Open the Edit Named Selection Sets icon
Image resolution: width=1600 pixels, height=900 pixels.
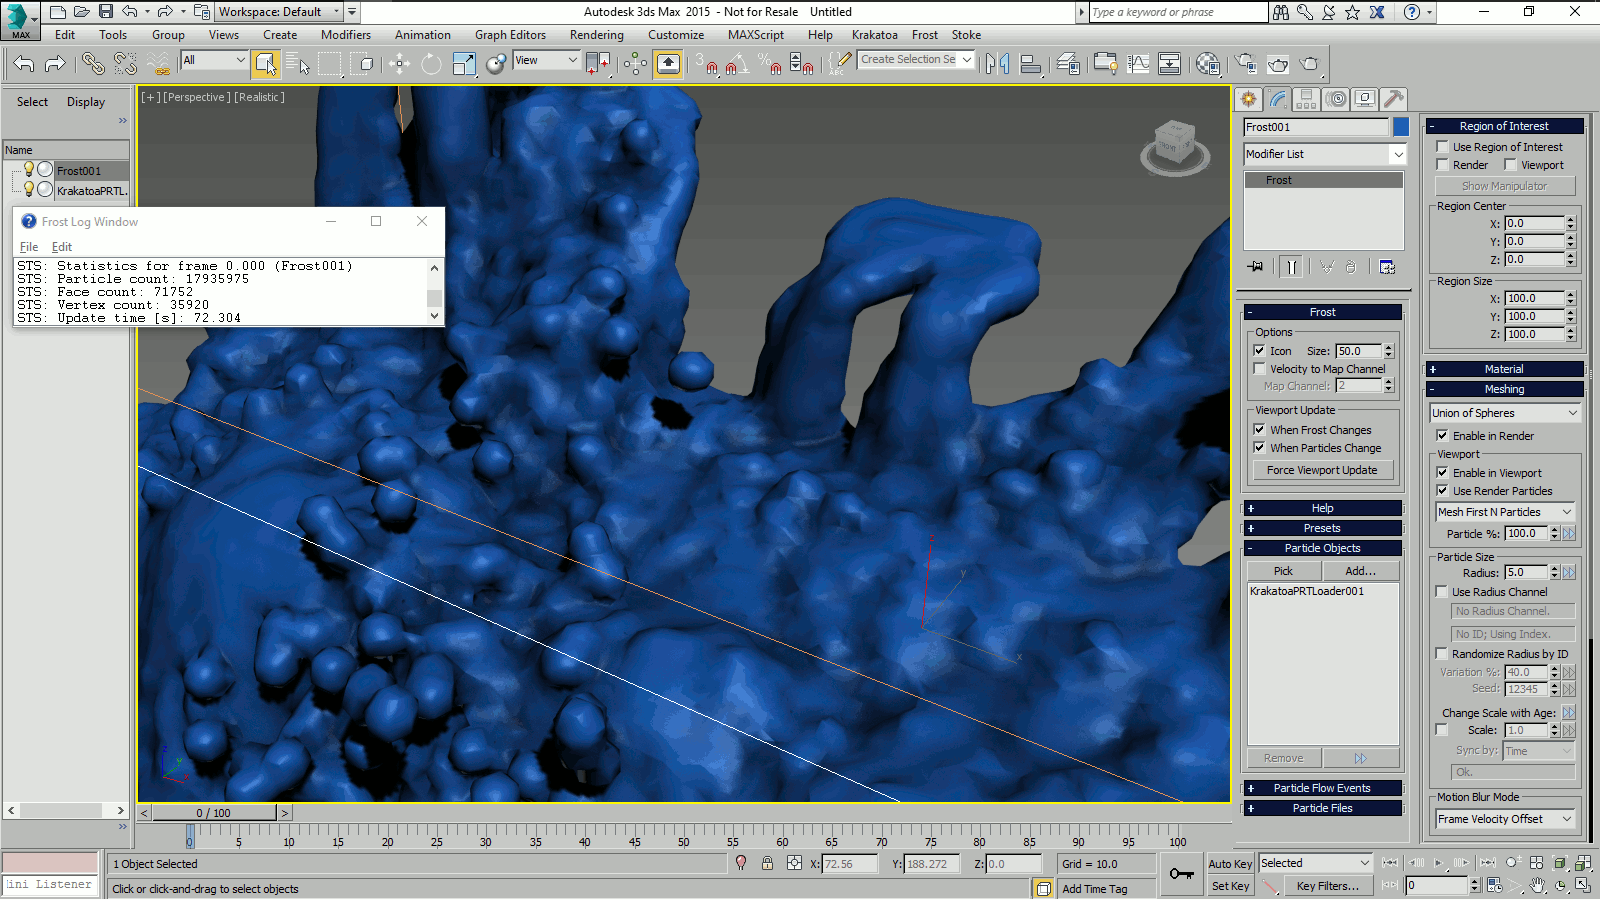tap(839, 64)
